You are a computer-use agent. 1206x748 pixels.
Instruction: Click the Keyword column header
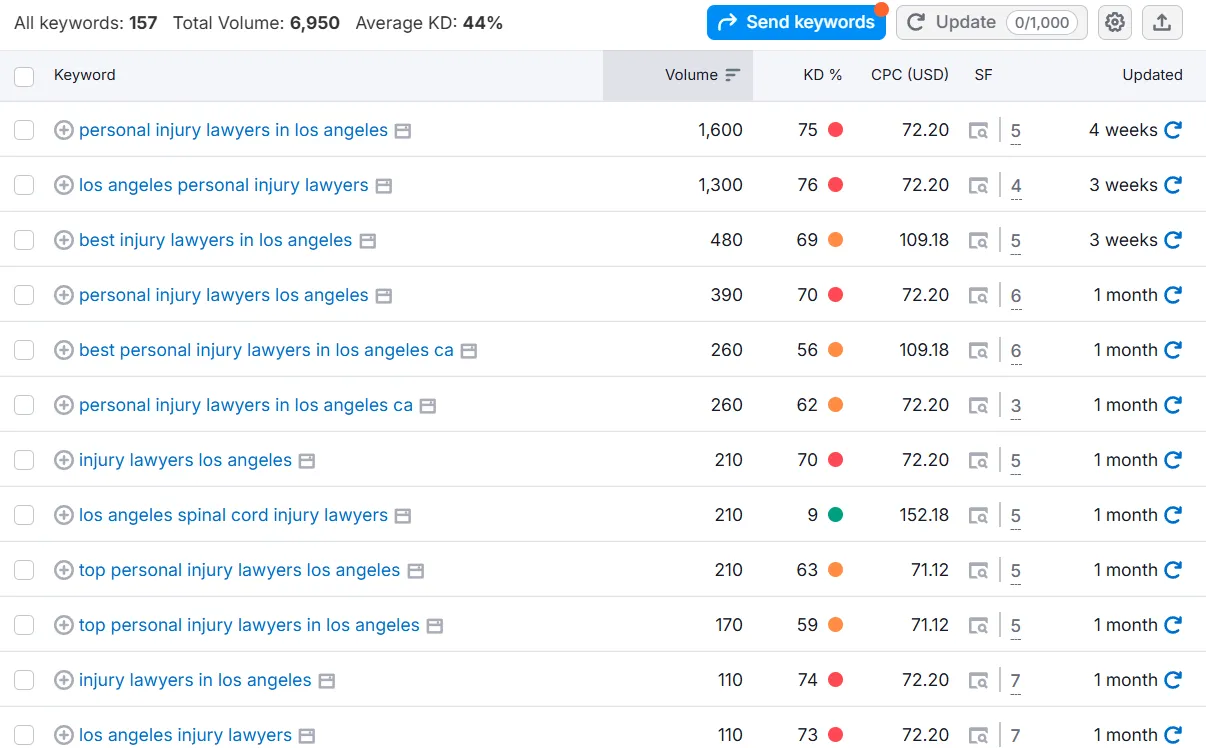point(84,75)
